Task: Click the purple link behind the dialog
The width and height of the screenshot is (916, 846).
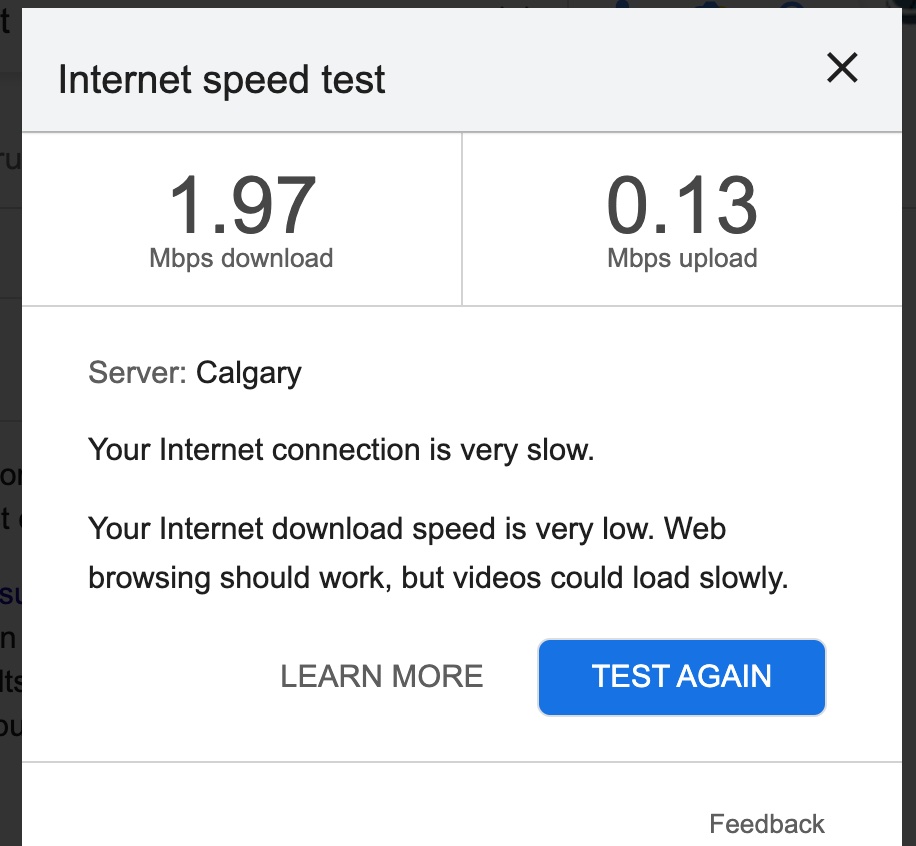Action: point(11,596)
